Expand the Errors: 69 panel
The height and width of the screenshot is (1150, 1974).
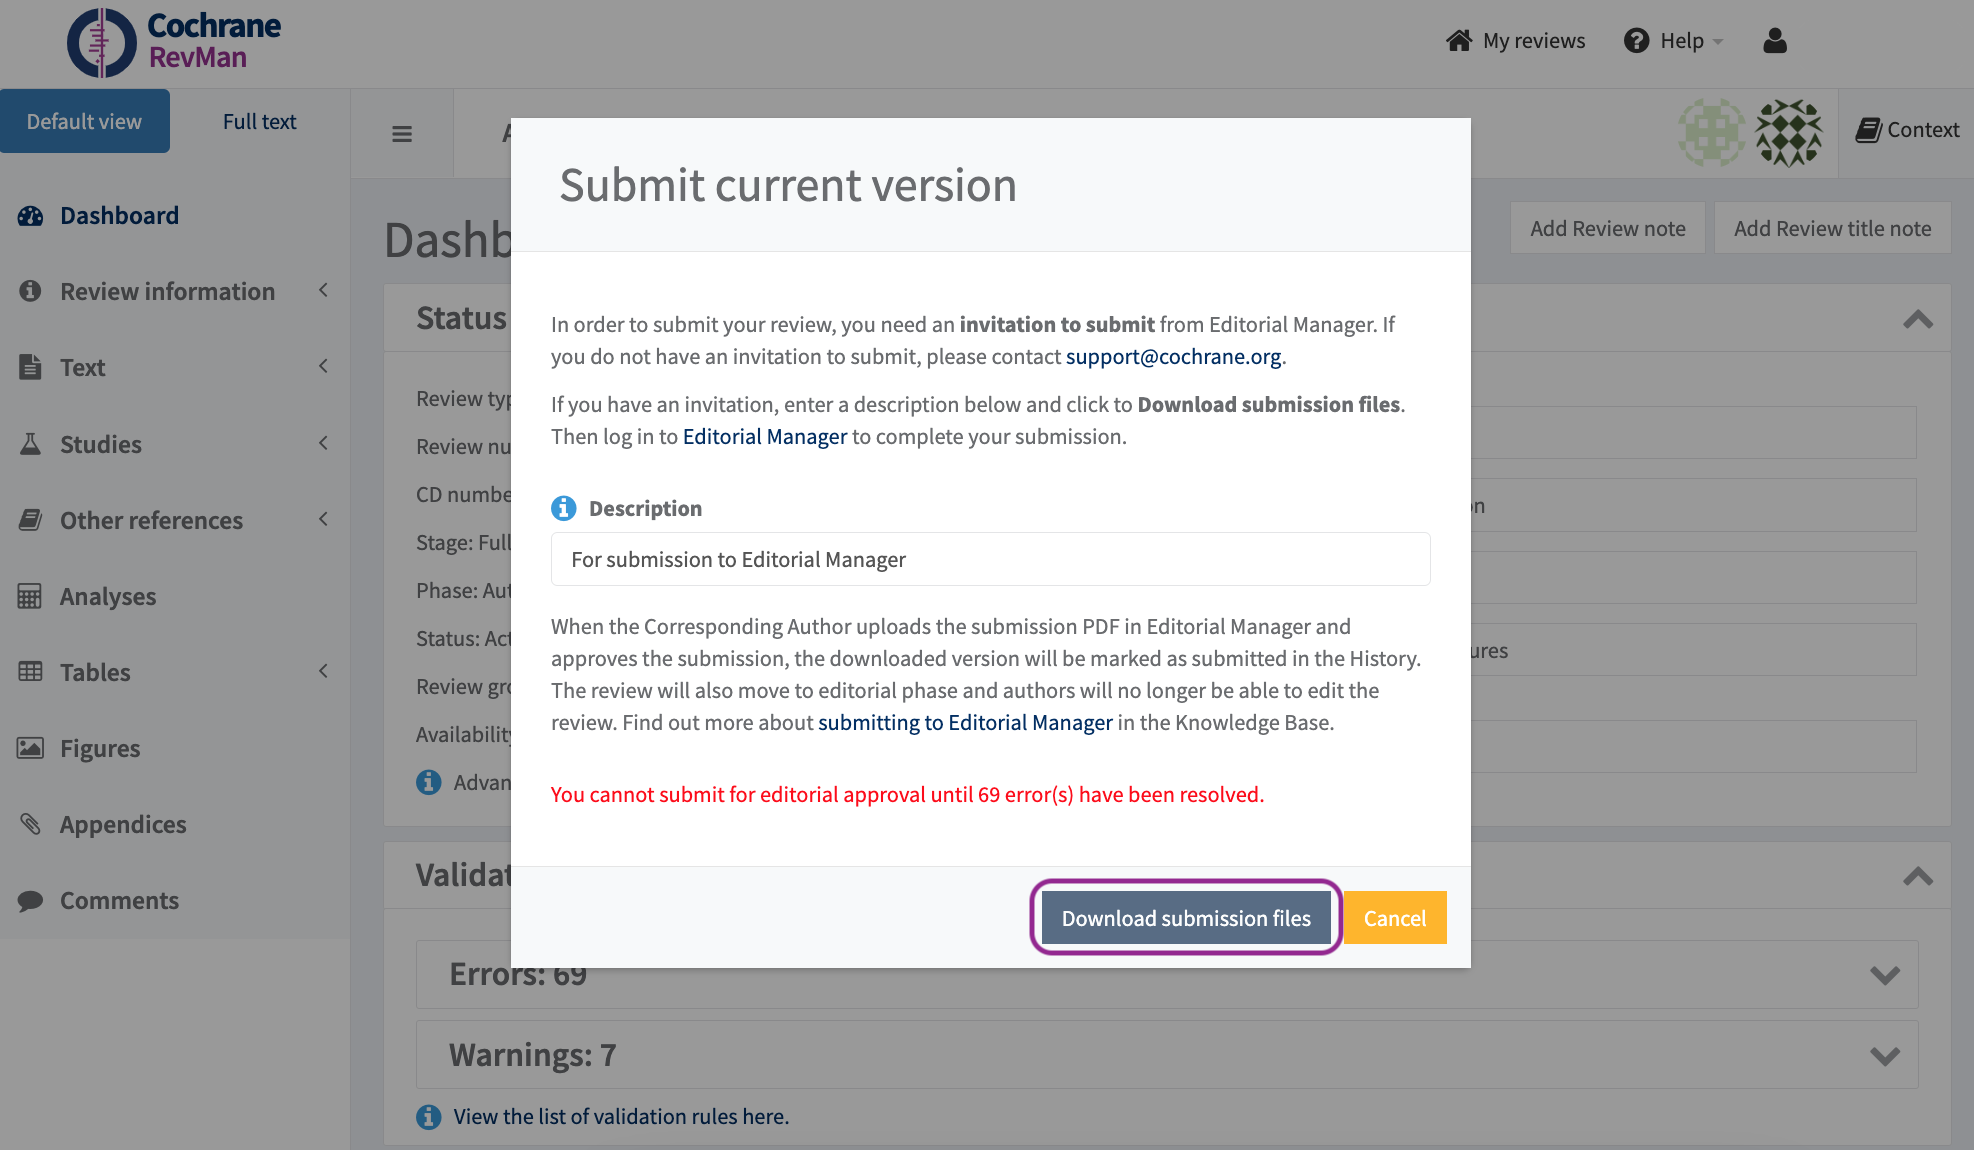click(1884, 974)
